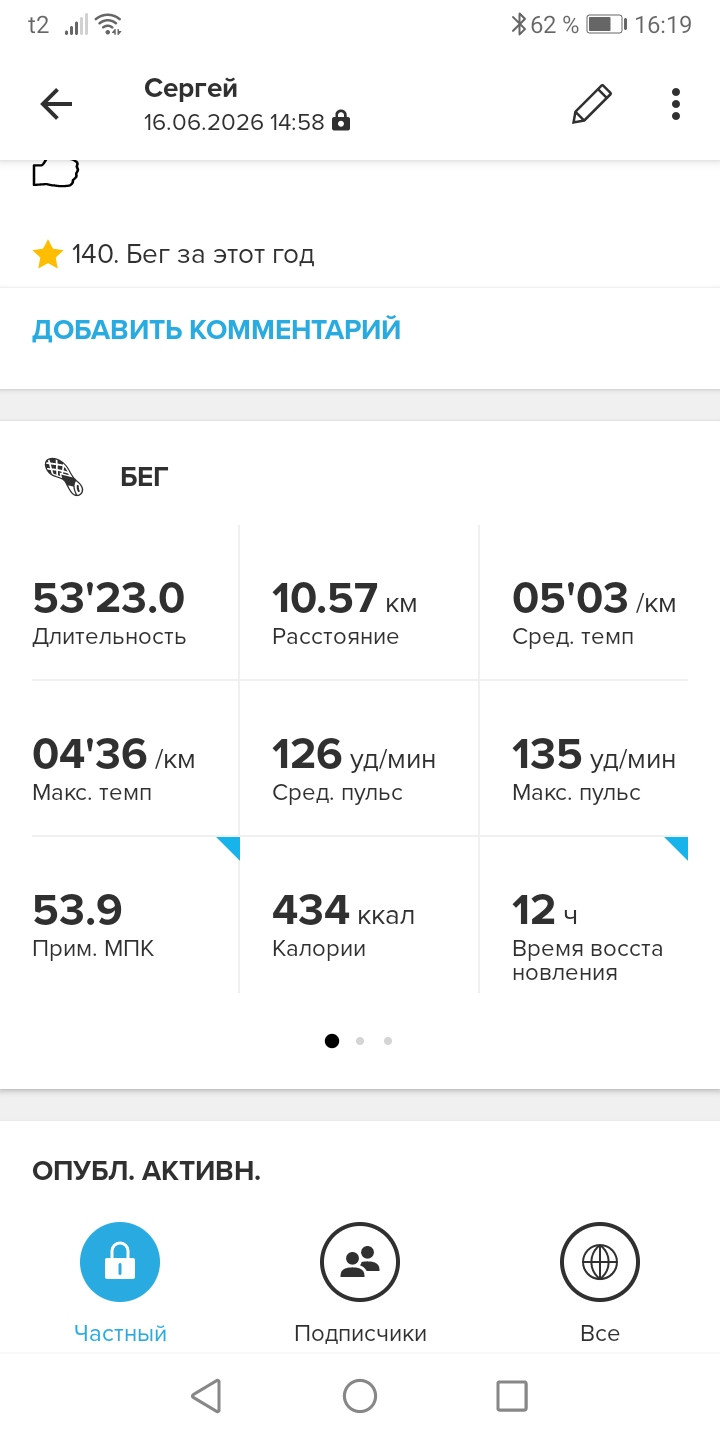Tap the Расстояние 10.57 км tile
This screenshot has width=720, height=1440.
click(x=360, y=603)
